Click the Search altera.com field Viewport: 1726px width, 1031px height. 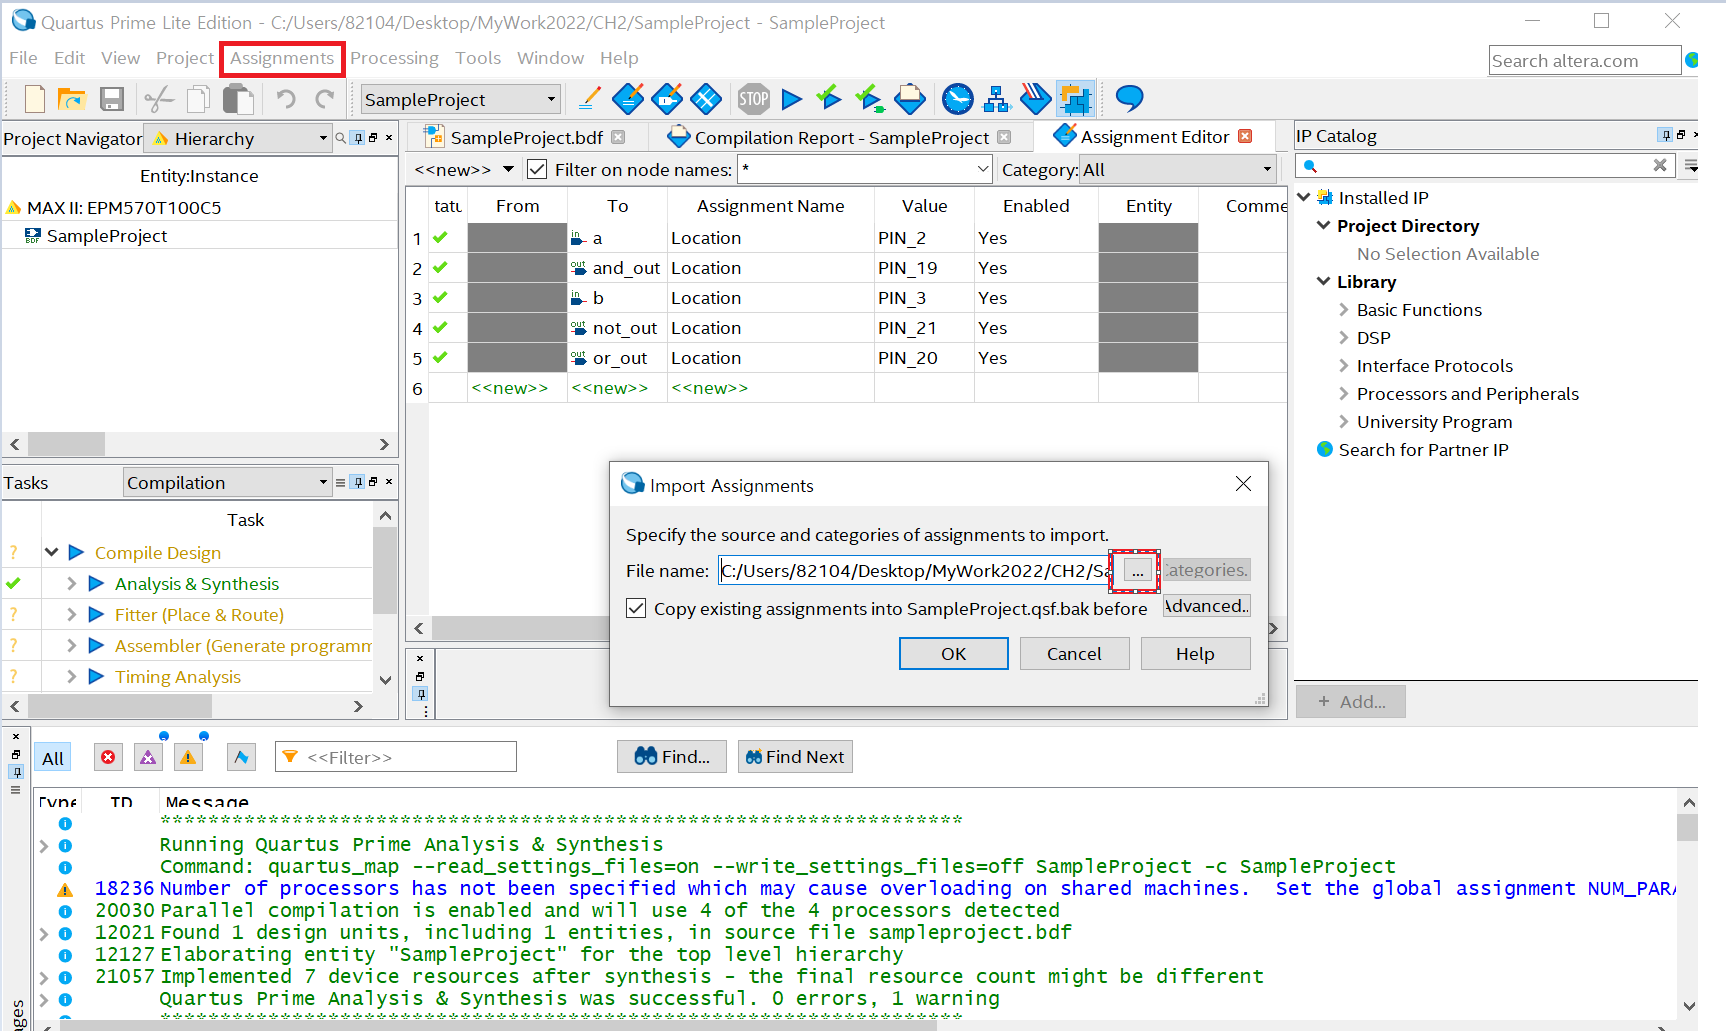click(x=1584, y=60)
